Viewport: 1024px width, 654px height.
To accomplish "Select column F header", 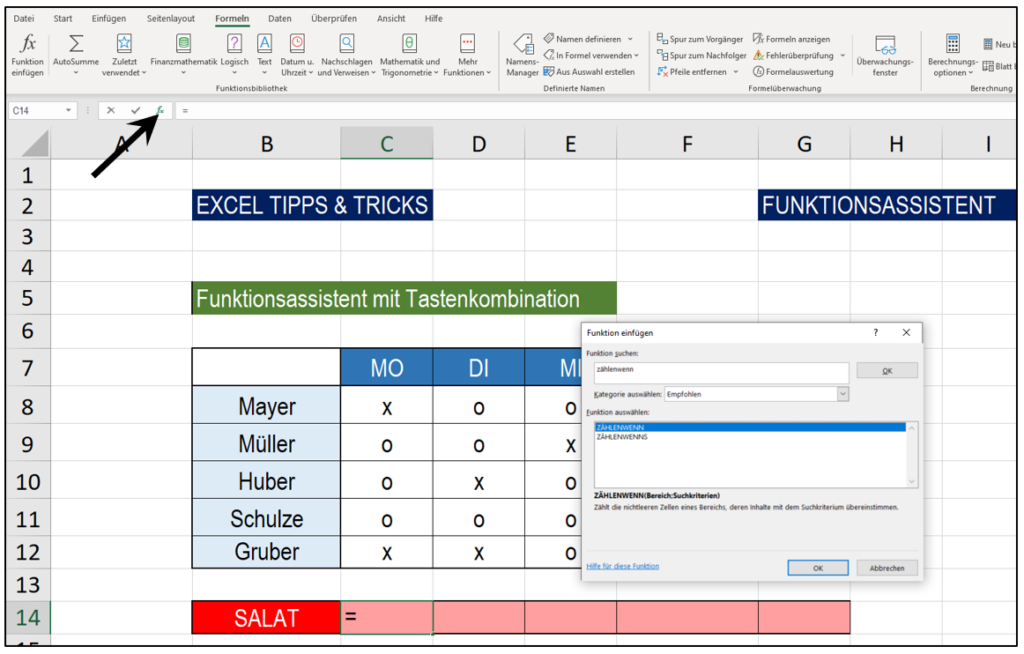I will click(687, 144).
